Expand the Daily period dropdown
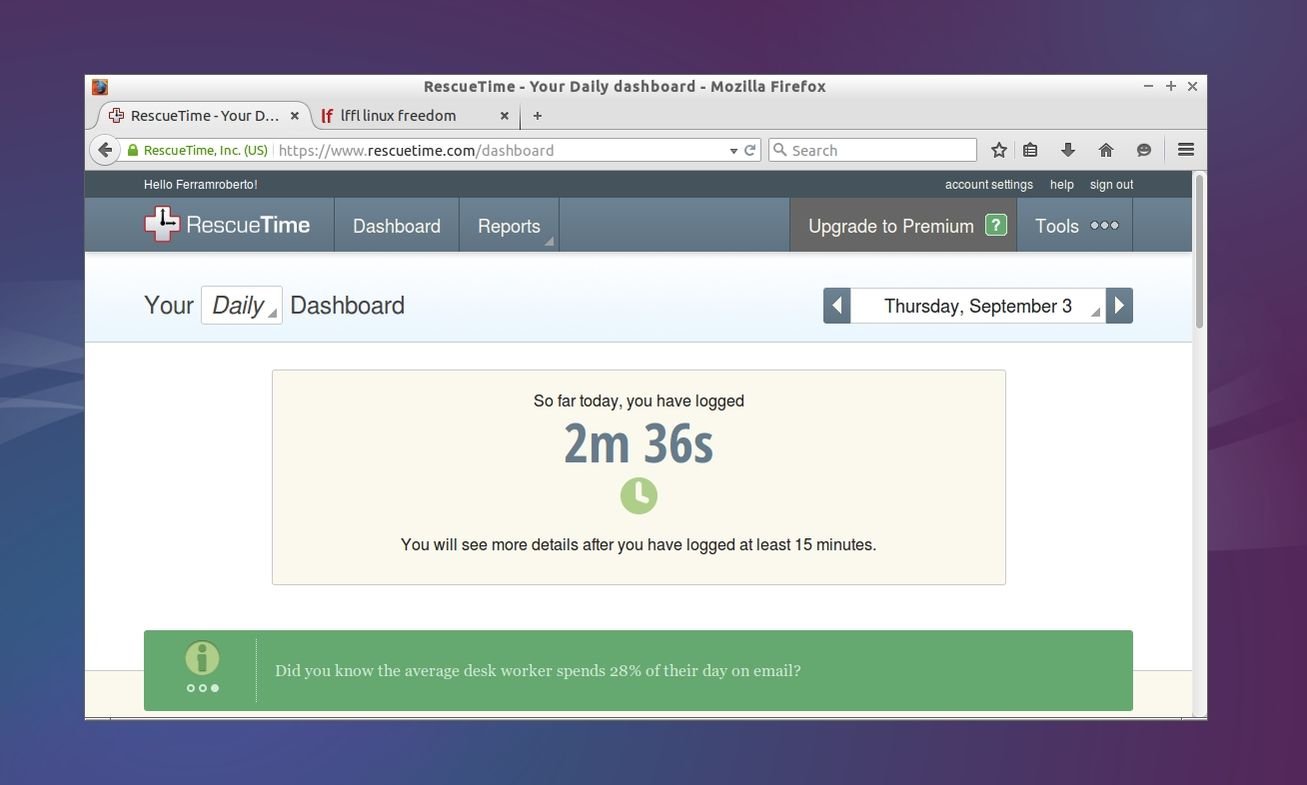Viewport: 1307px width, 785px height. [x=242, y=305]
